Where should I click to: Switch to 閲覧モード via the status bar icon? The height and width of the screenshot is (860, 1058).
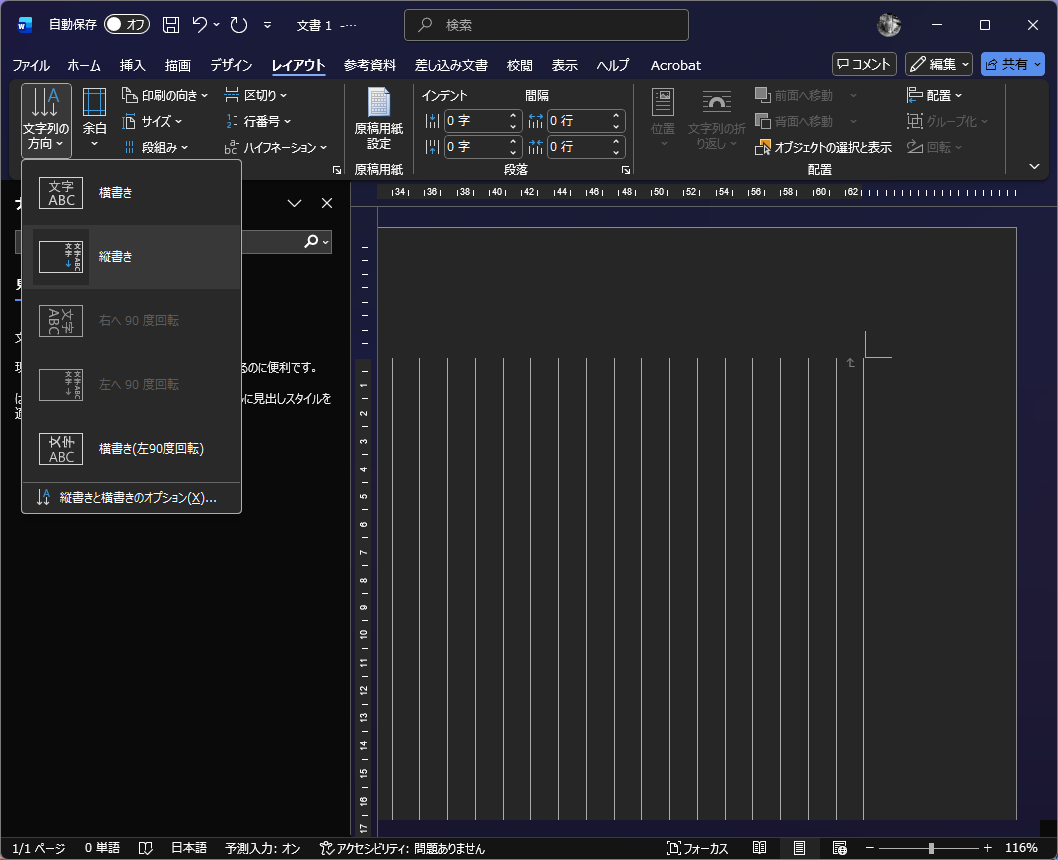click(x=759, y=848)
